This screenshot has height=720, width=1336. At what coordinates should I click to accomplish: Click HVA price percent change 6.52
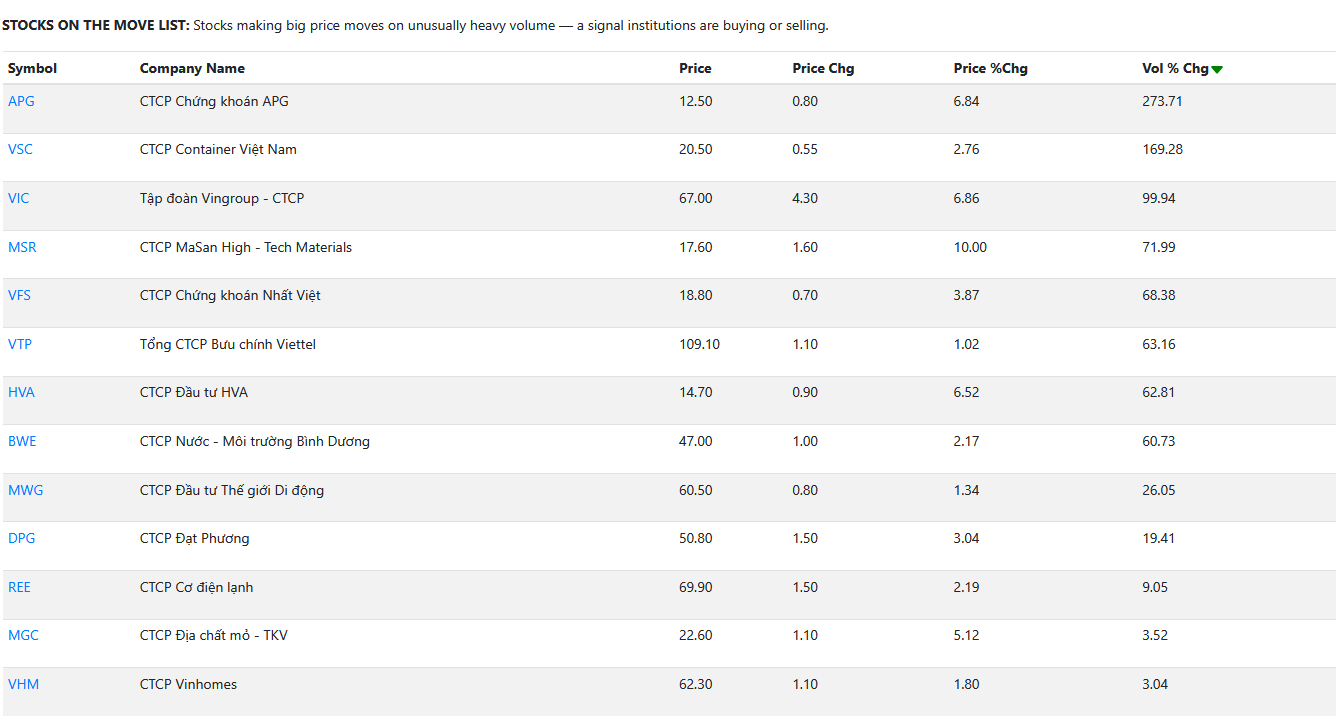(x=966, y=392)
